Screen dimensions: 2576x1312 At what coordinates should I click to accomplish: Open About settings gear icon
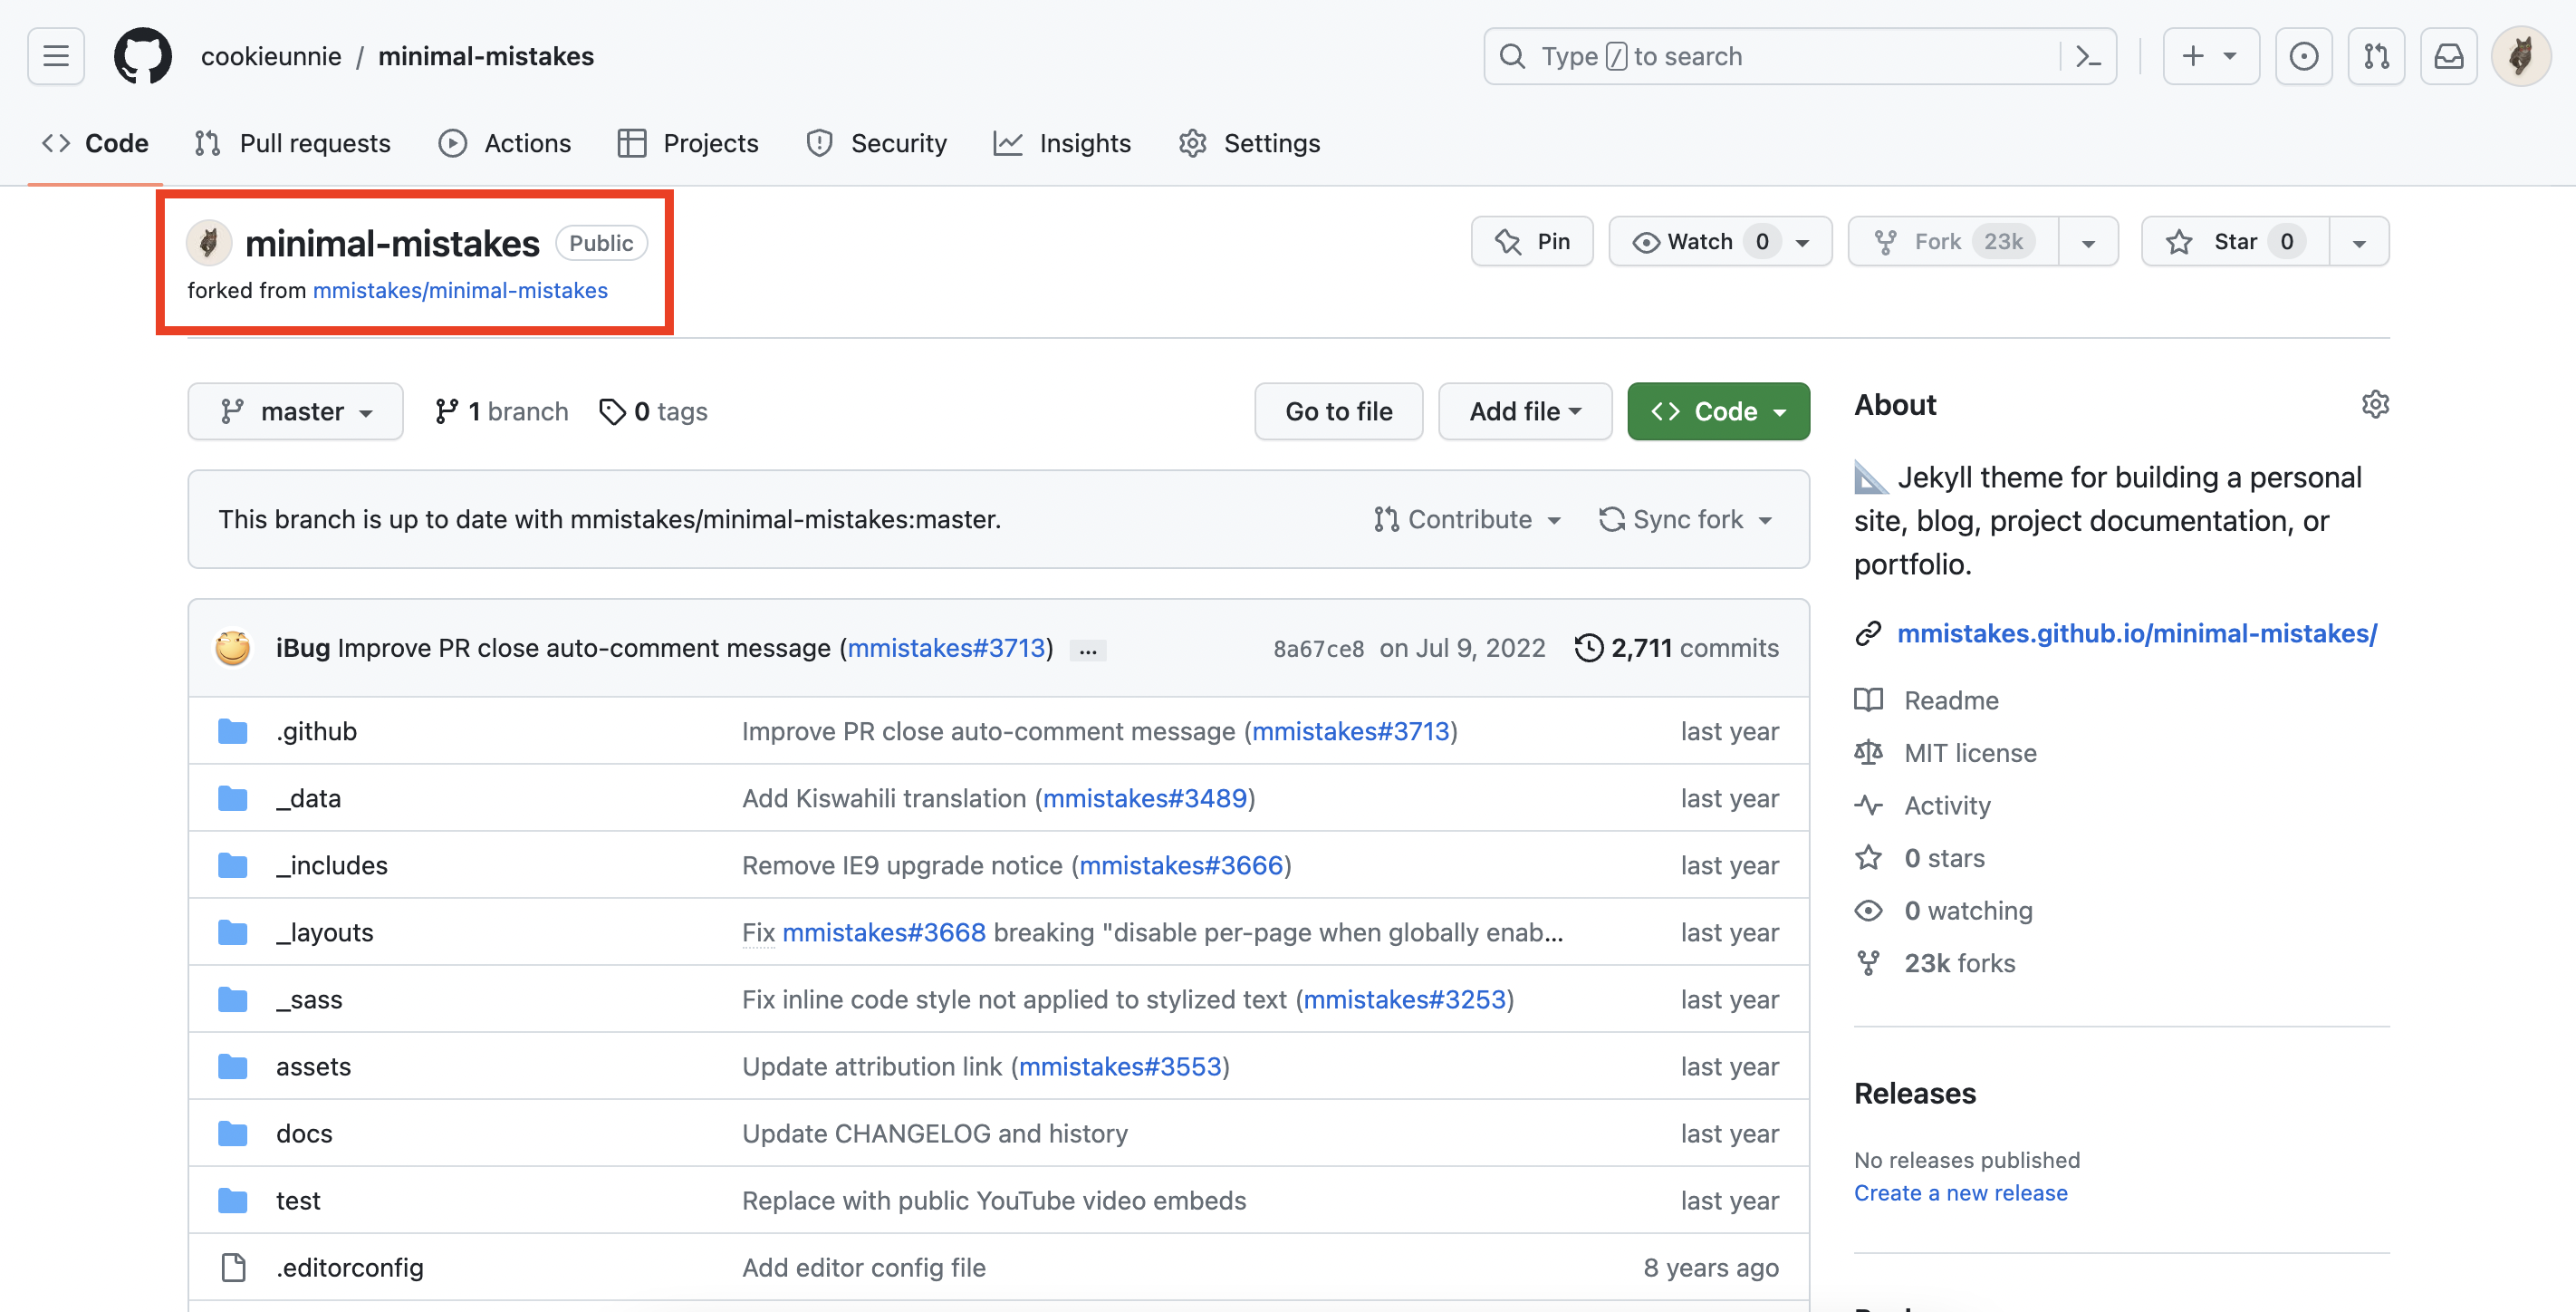pyautogui.click(x=2375, y=404)
